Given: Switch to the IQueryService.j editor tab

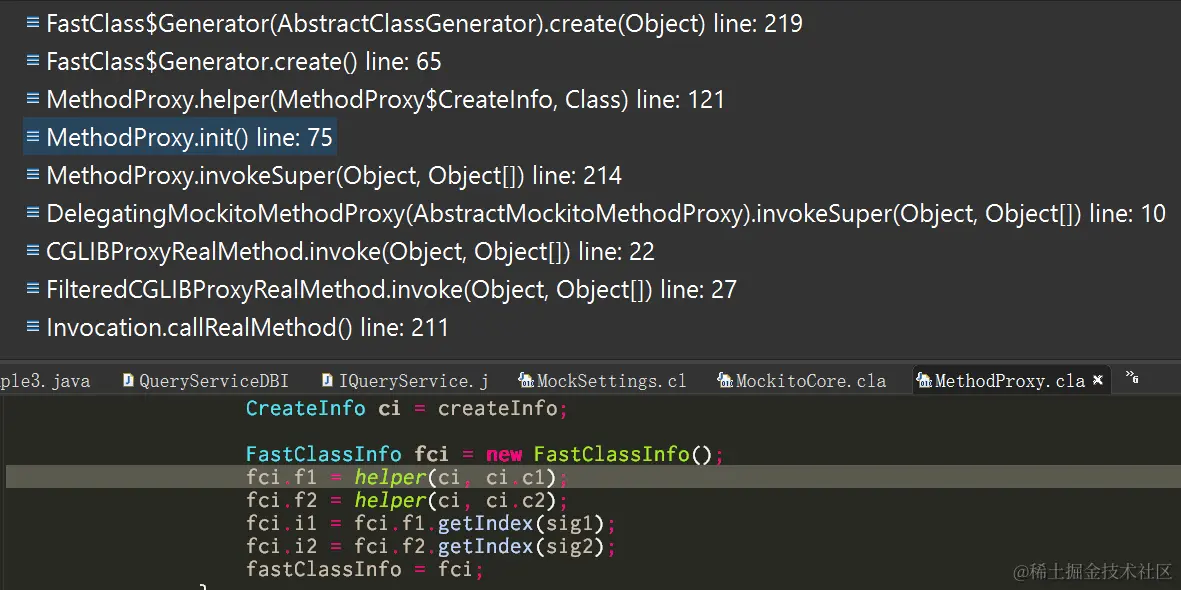Looking at the screenshot, I should coord(405,381).
